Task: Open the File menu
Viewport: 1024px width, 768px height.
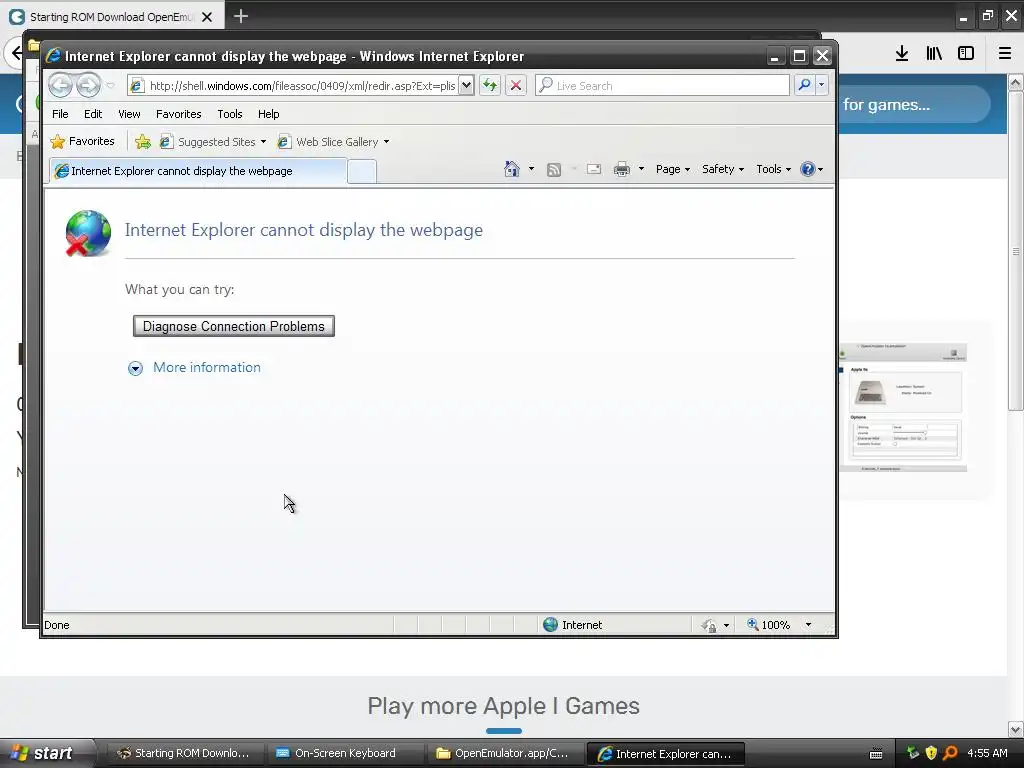Action: tap(60, 114)
